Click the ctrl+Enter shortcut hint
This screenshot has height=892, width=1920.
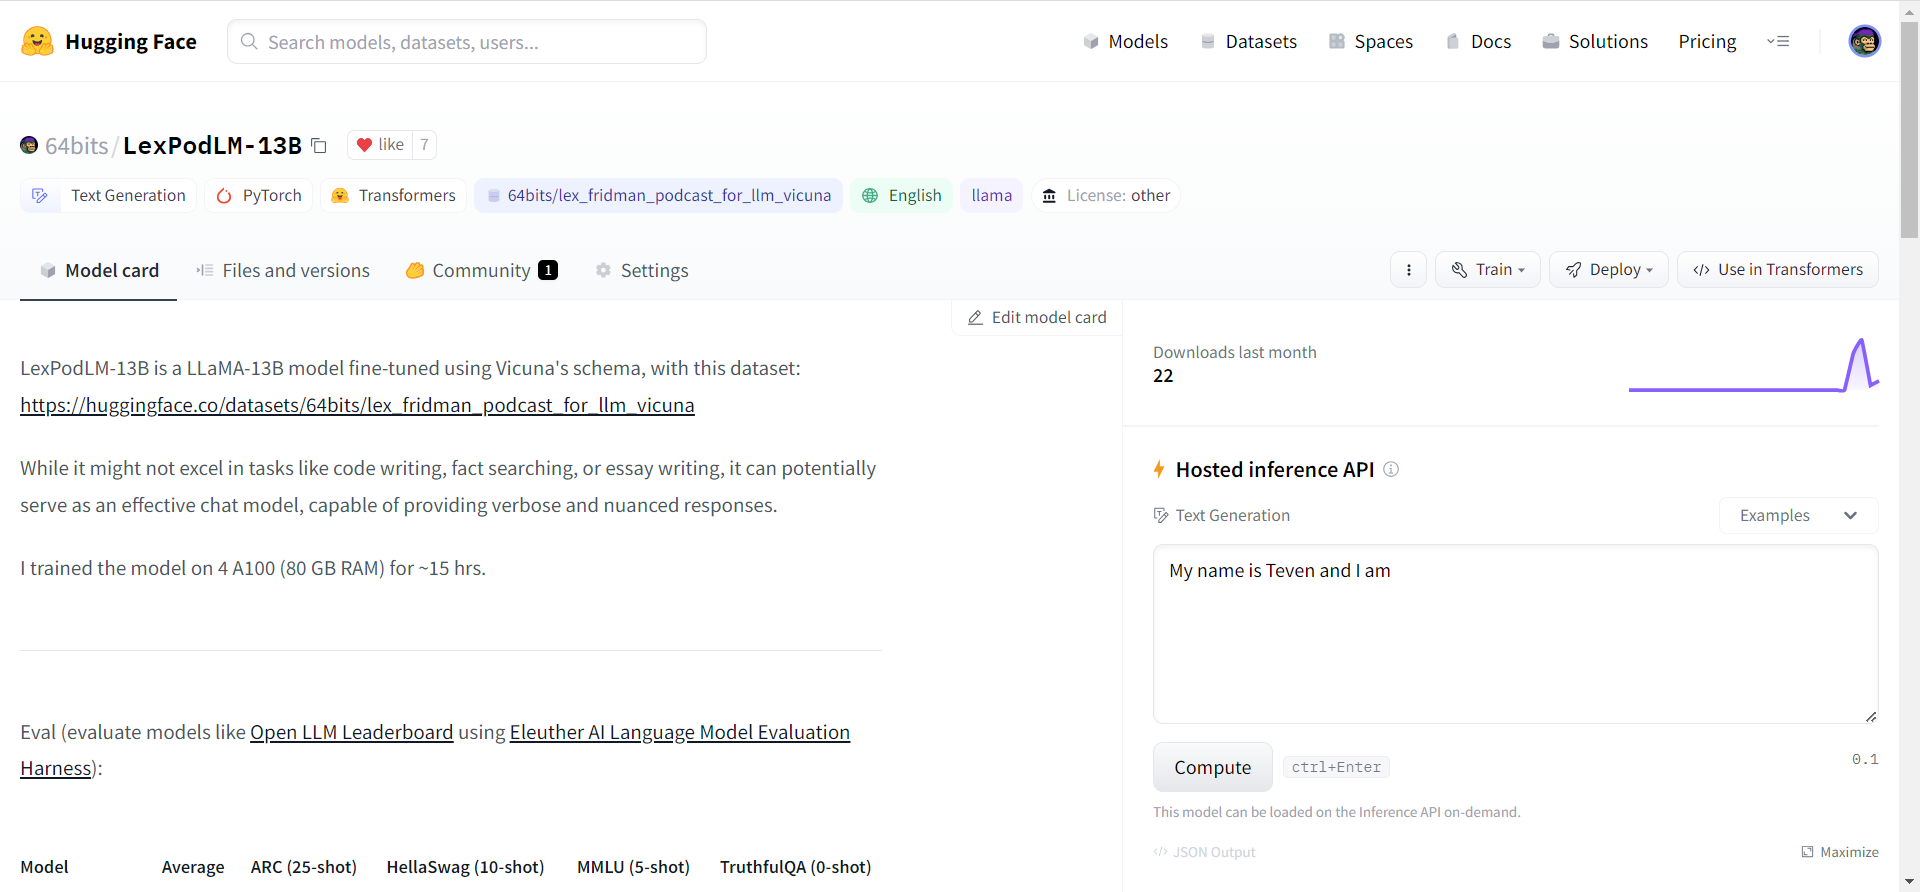[x=1336, y=767]
